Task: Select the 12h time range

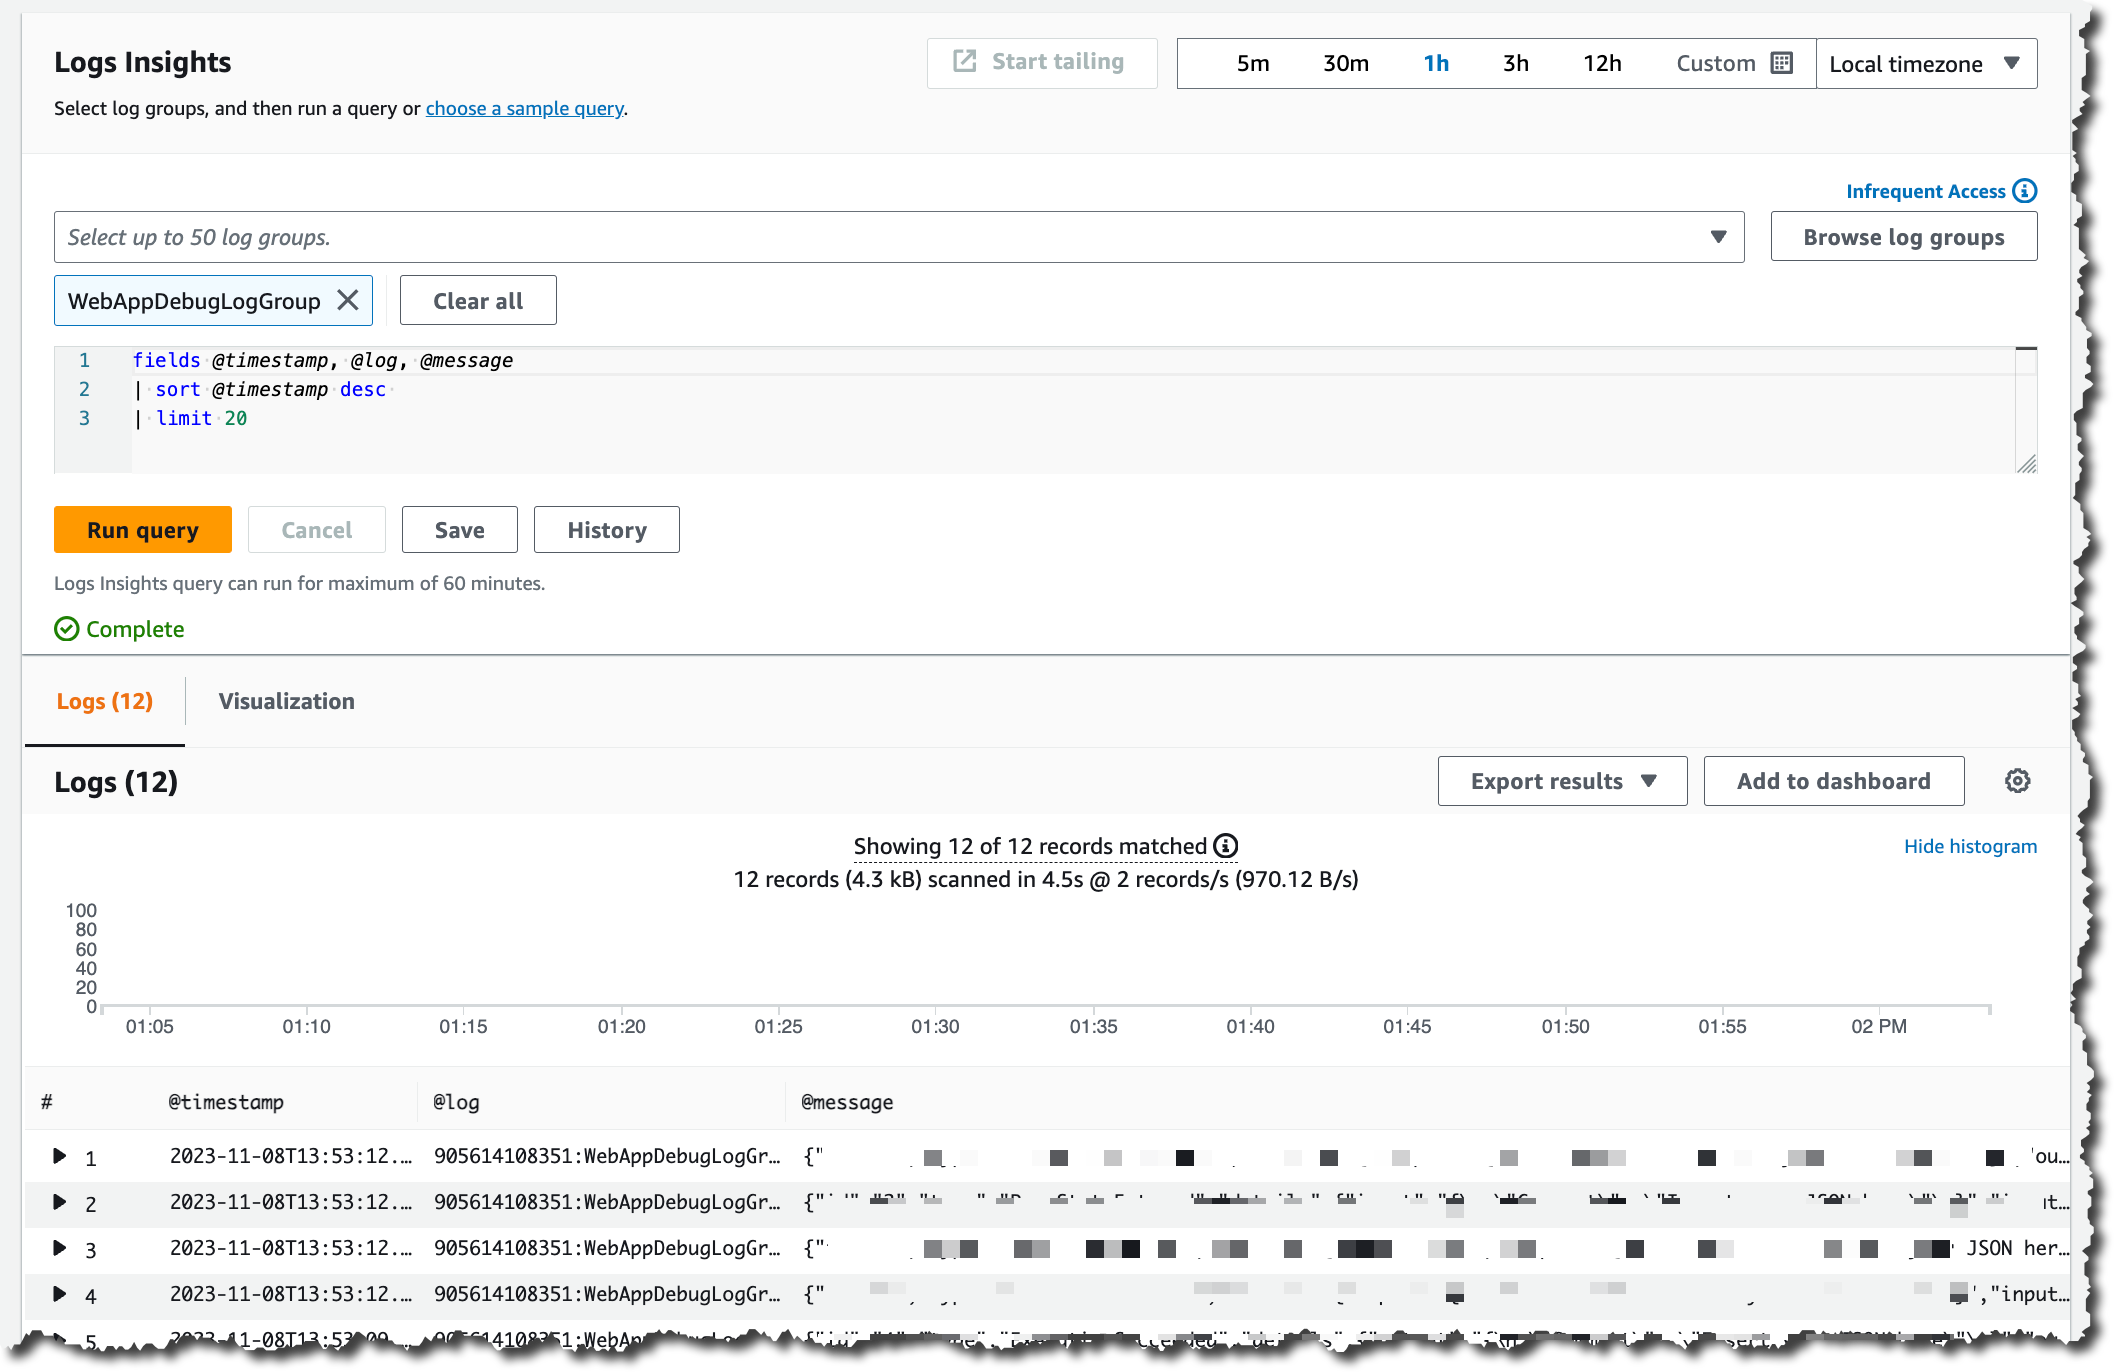Action: coord(1602,63)
